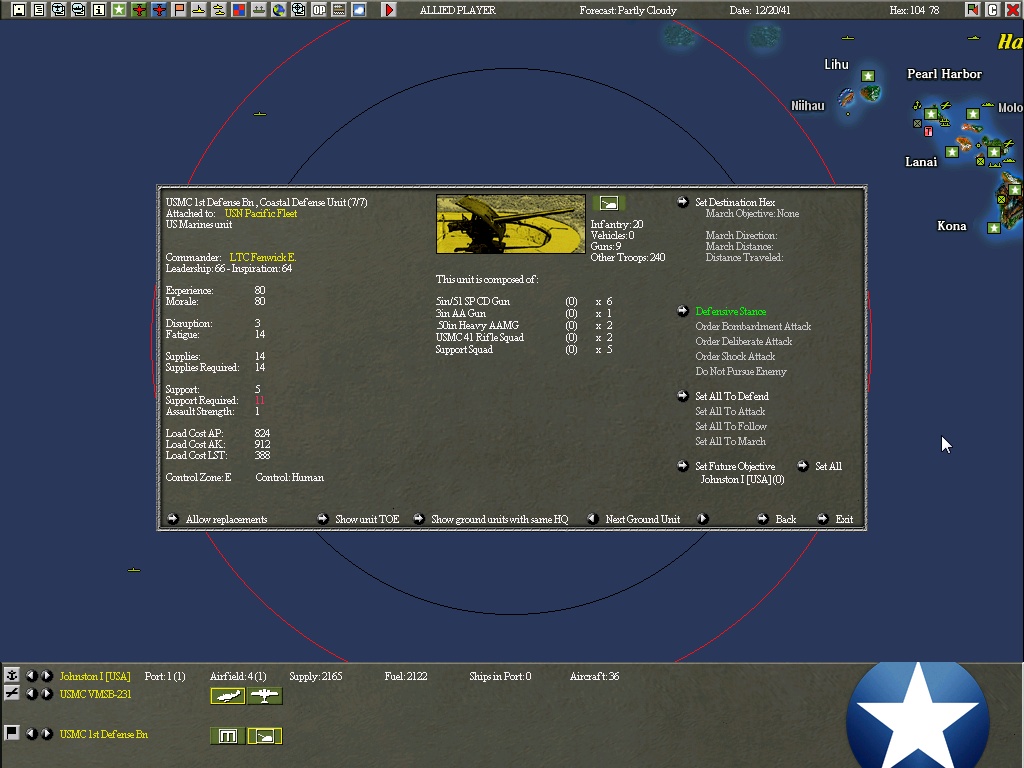The width and height of the screenshot is (1024, 768).
Task: Click next arrow beside USMC VMSB-231
Action: point(47,694)
